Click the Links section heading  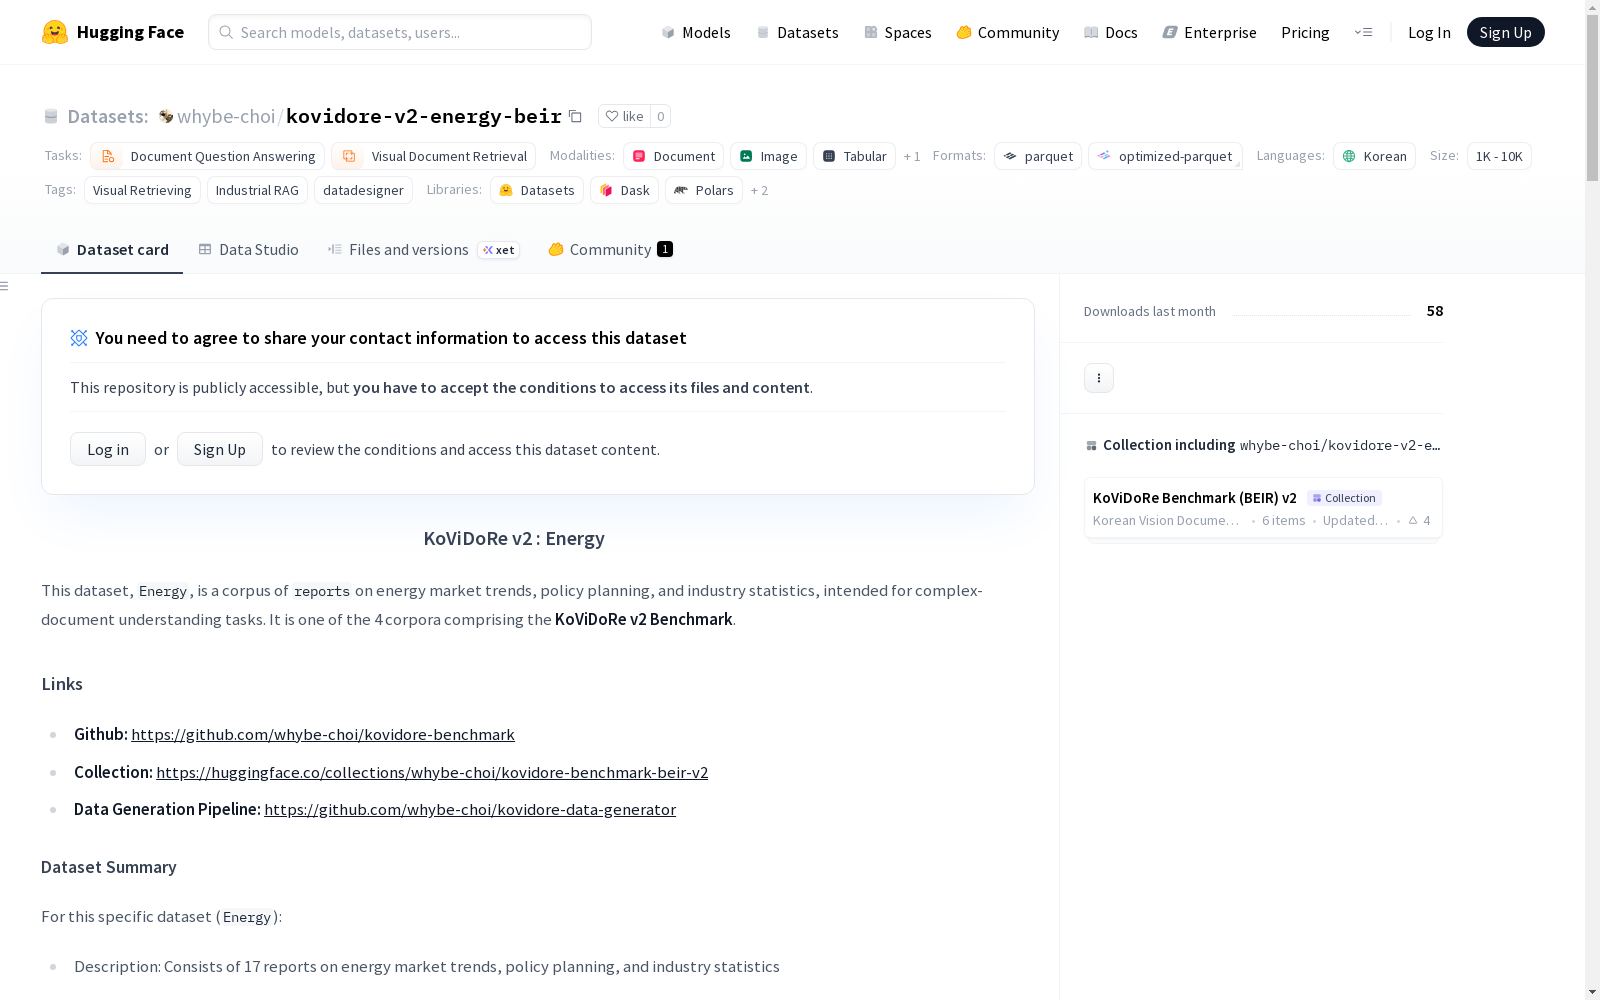[x=62, y=684]
